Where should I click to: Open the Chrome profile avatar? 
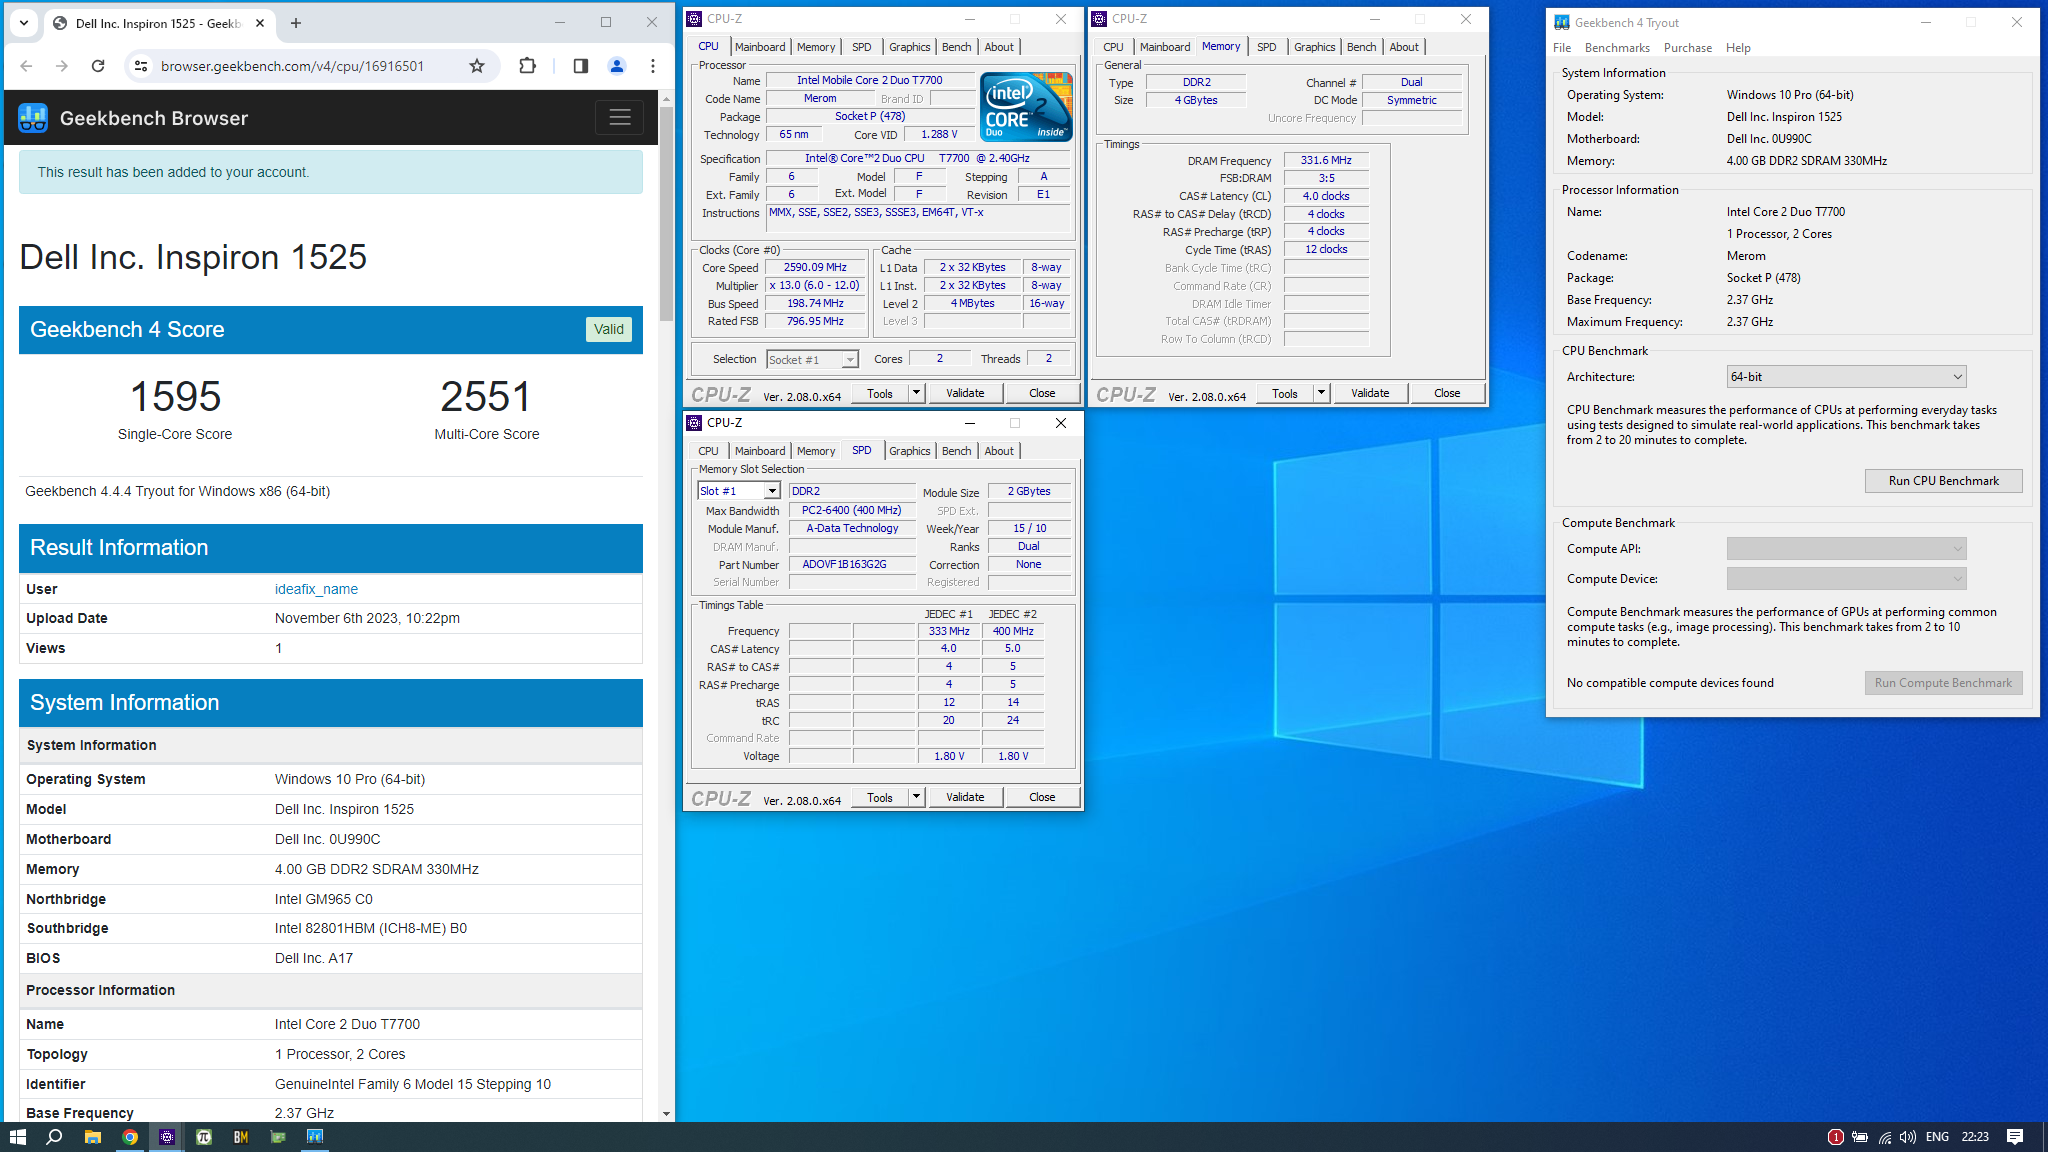point(617,66)
